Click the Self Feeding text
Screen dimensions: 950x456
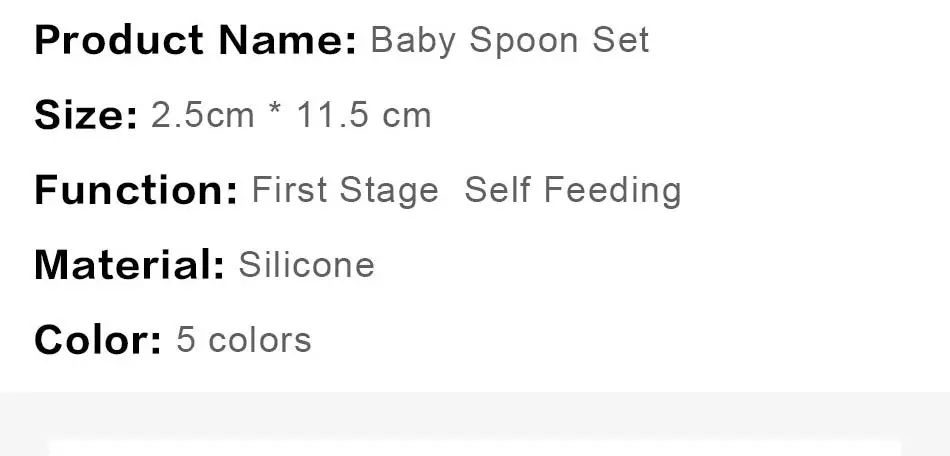[x=573, y=190]
